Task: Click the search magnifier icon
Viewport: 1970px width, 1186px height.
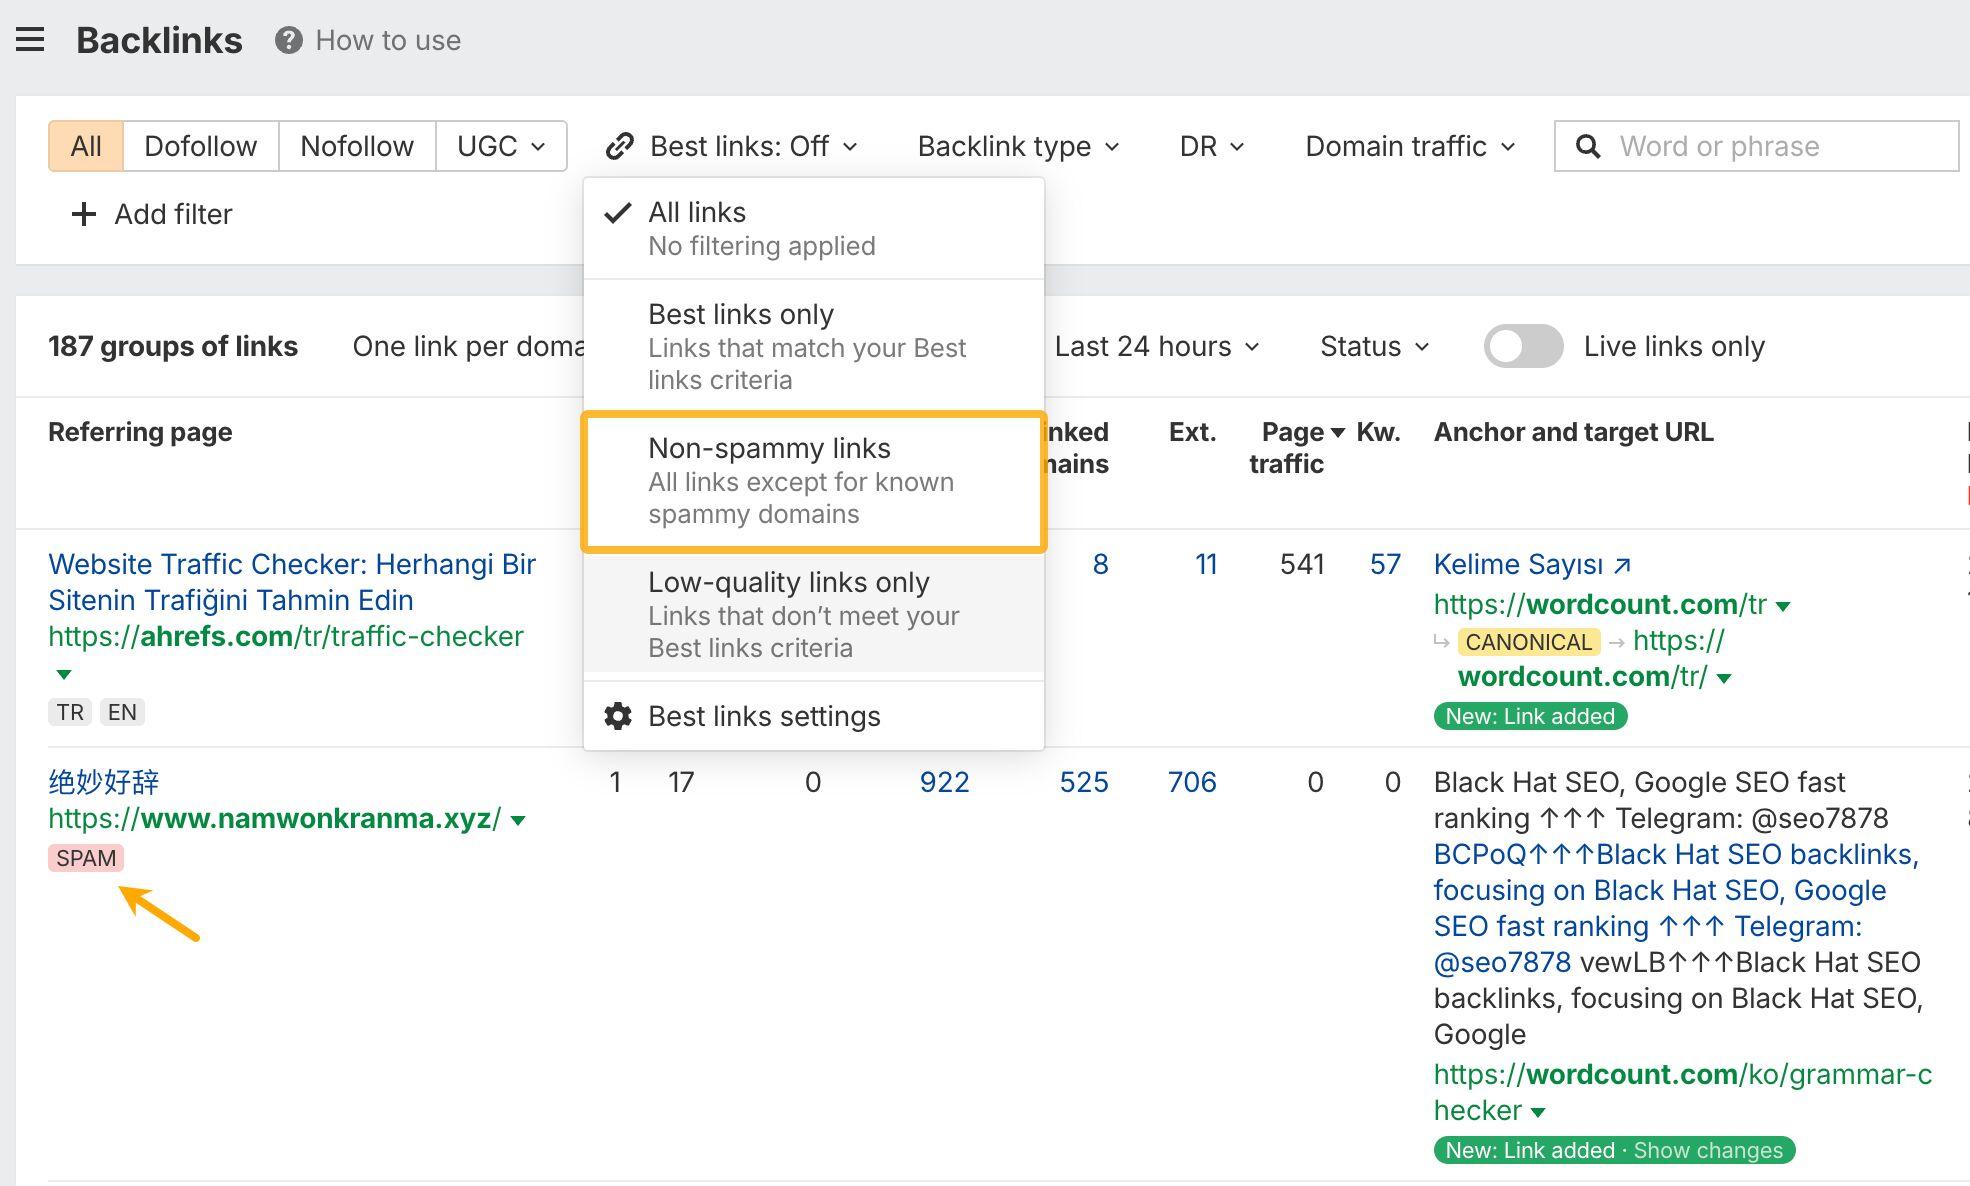Action: [1587, 146]
